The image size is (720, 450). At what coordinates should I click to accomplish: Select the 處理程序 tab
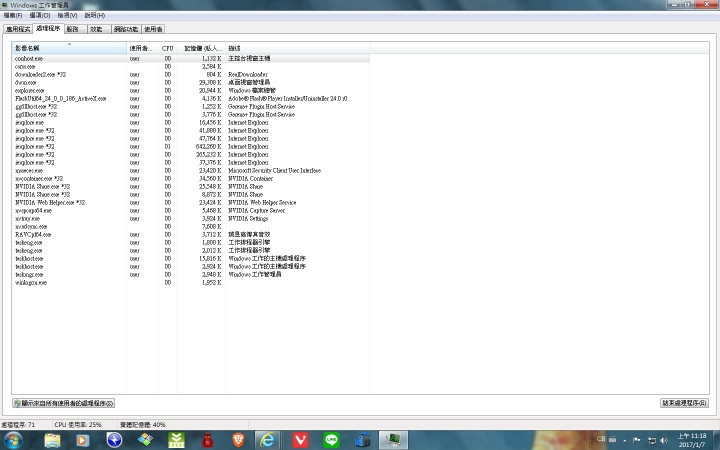pos(48,28)
